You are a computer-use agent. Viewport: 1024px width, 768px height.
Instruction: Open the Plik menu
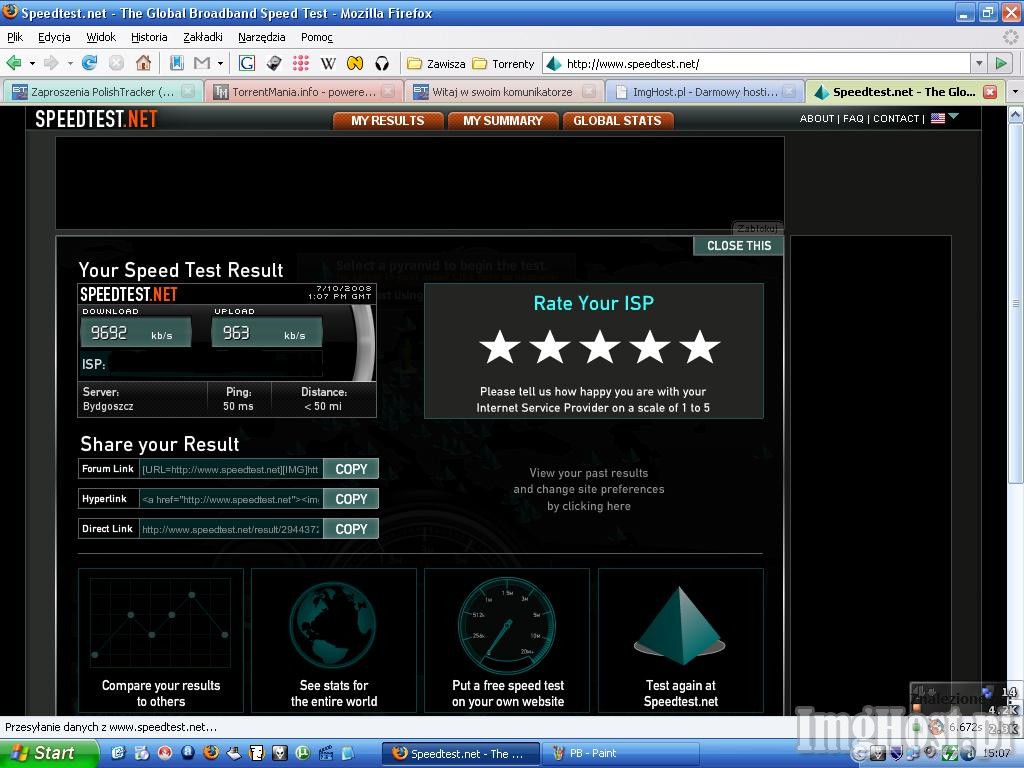(x=15, y=37)
